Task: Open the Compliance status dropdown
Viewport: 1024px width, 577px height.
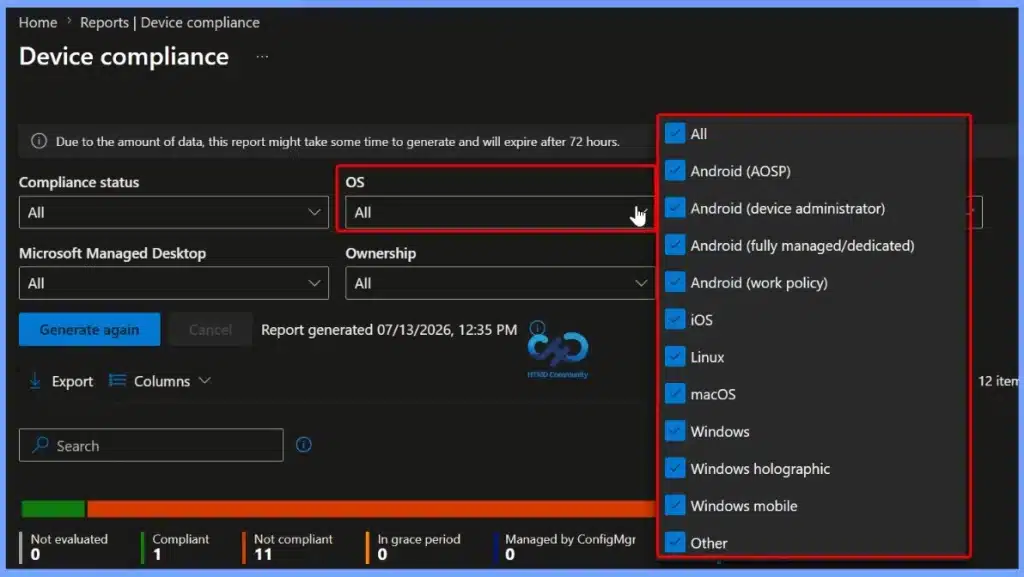Action: click(174, 212)
